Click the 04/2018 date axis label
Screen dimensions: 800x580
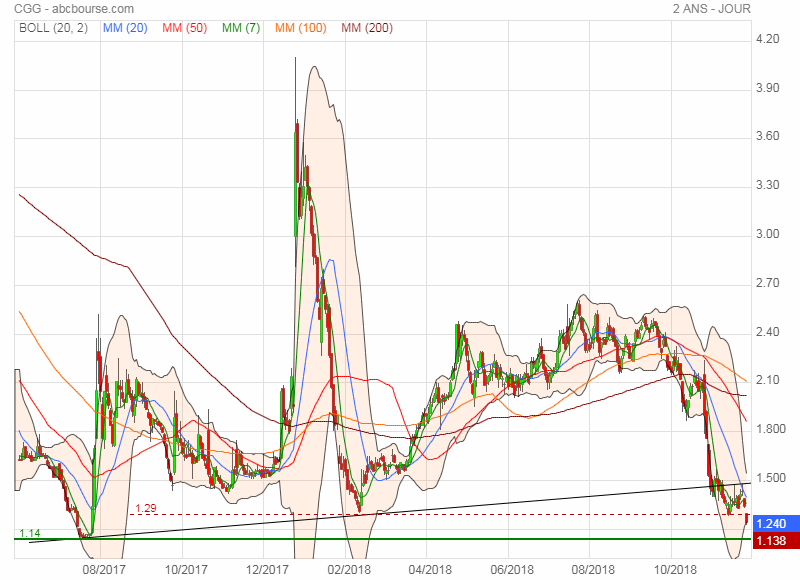[x=430, y=569]
